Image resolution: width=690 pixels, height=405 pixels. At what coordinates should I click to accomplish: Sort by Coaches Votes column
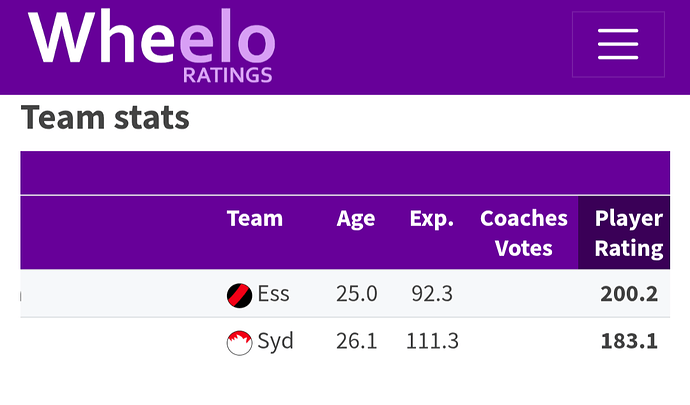click(x=524, y=233)
